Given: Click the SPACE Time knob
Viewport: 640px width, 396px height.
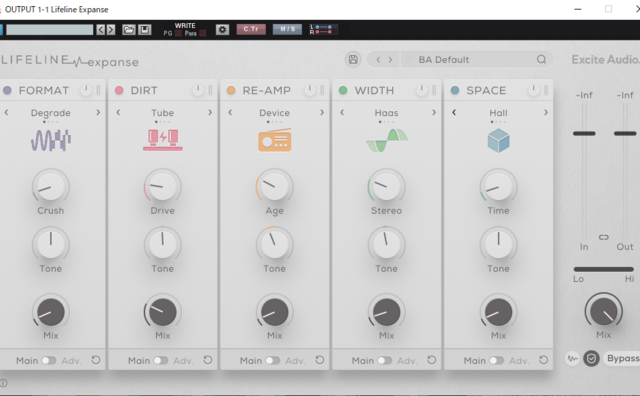Looking at the screenshot, I should click(498, 186).
